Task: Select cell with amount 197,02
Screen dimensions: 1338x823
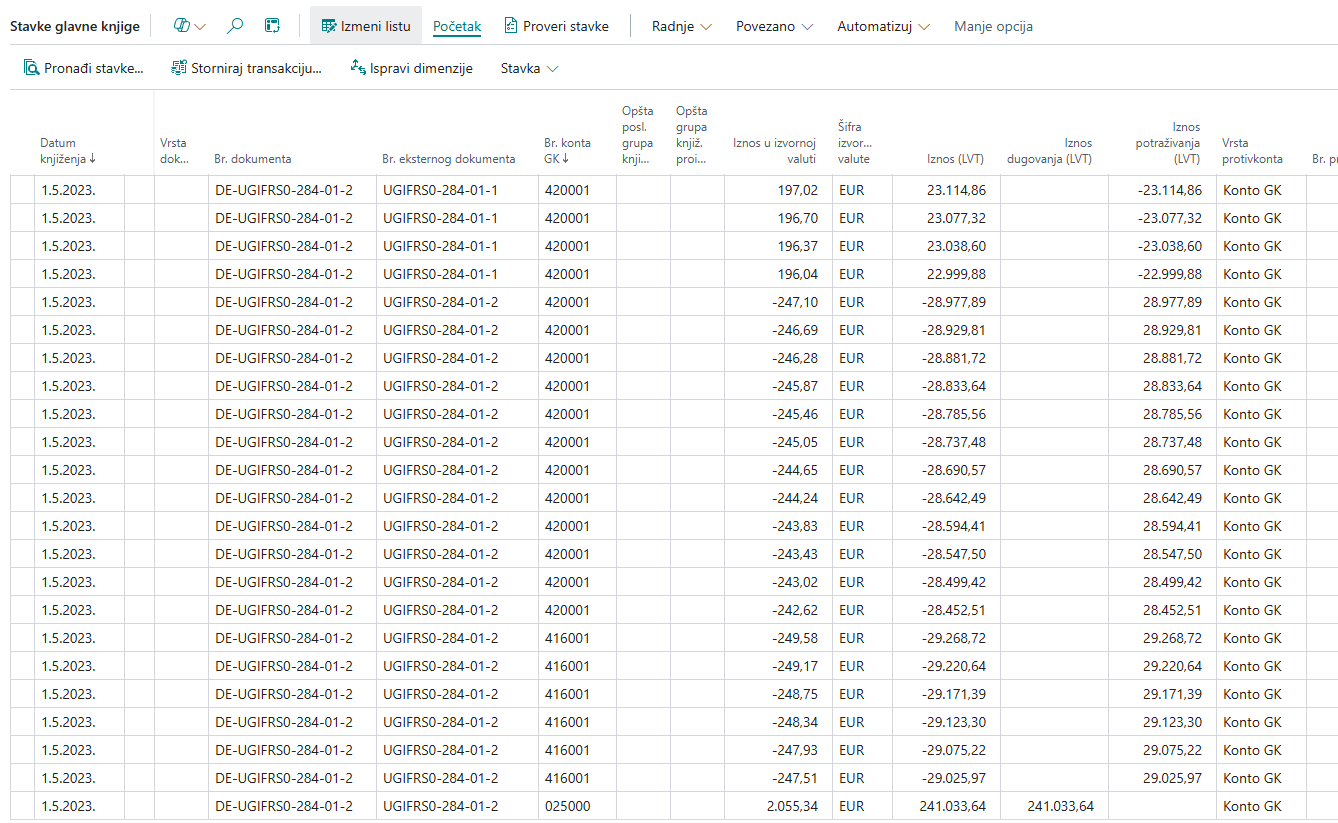Action: pyautogui.click(x=778, y=190)
